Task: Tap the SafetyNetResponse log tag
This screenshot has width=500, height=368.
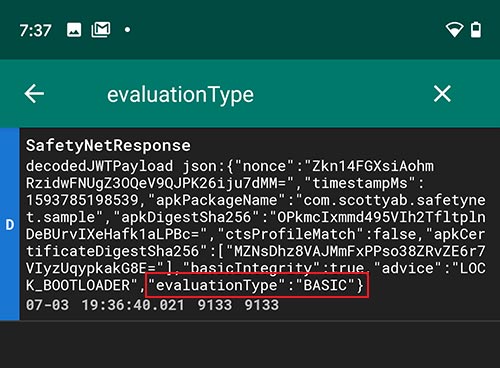Action: [108, 146]
